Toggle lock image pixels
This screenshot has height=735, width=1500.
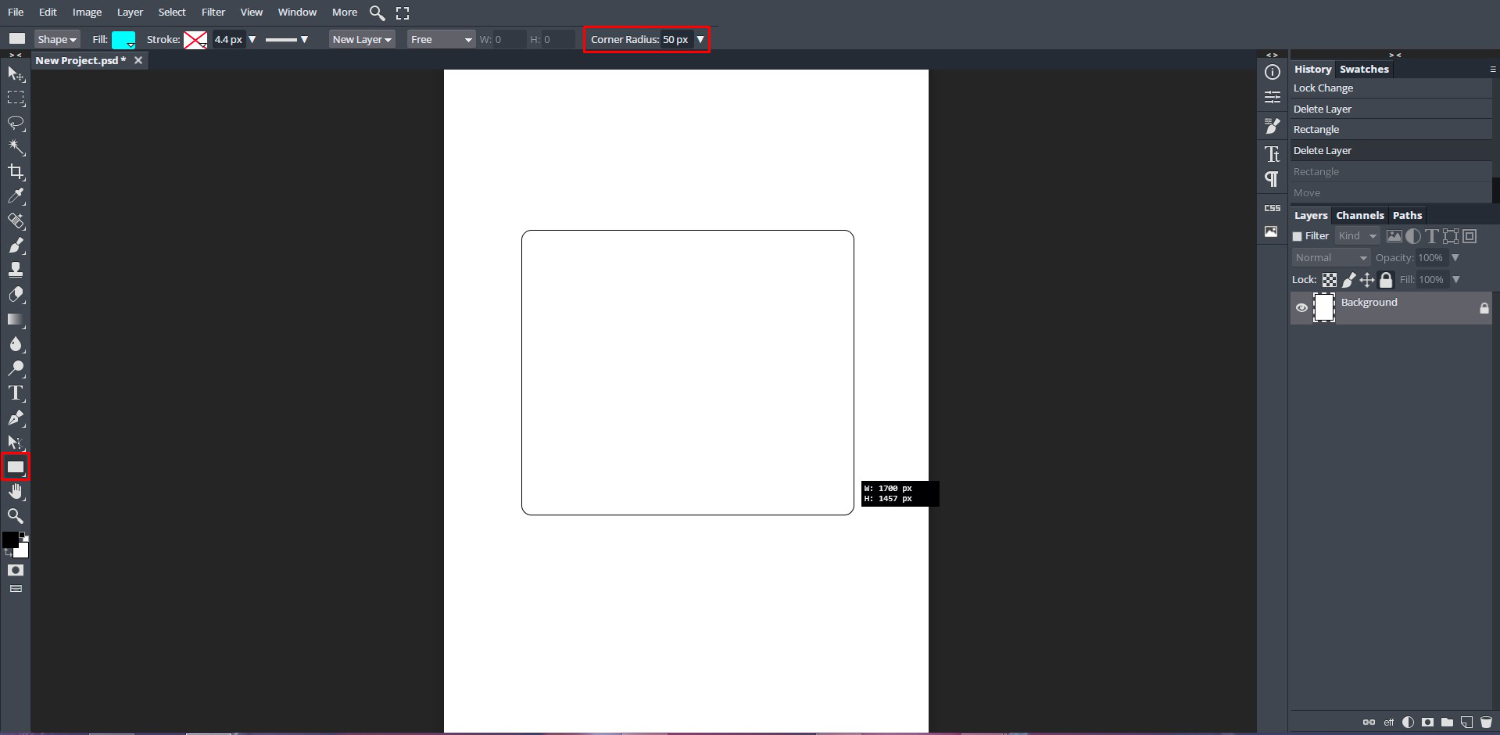(x=1349, y=280)
